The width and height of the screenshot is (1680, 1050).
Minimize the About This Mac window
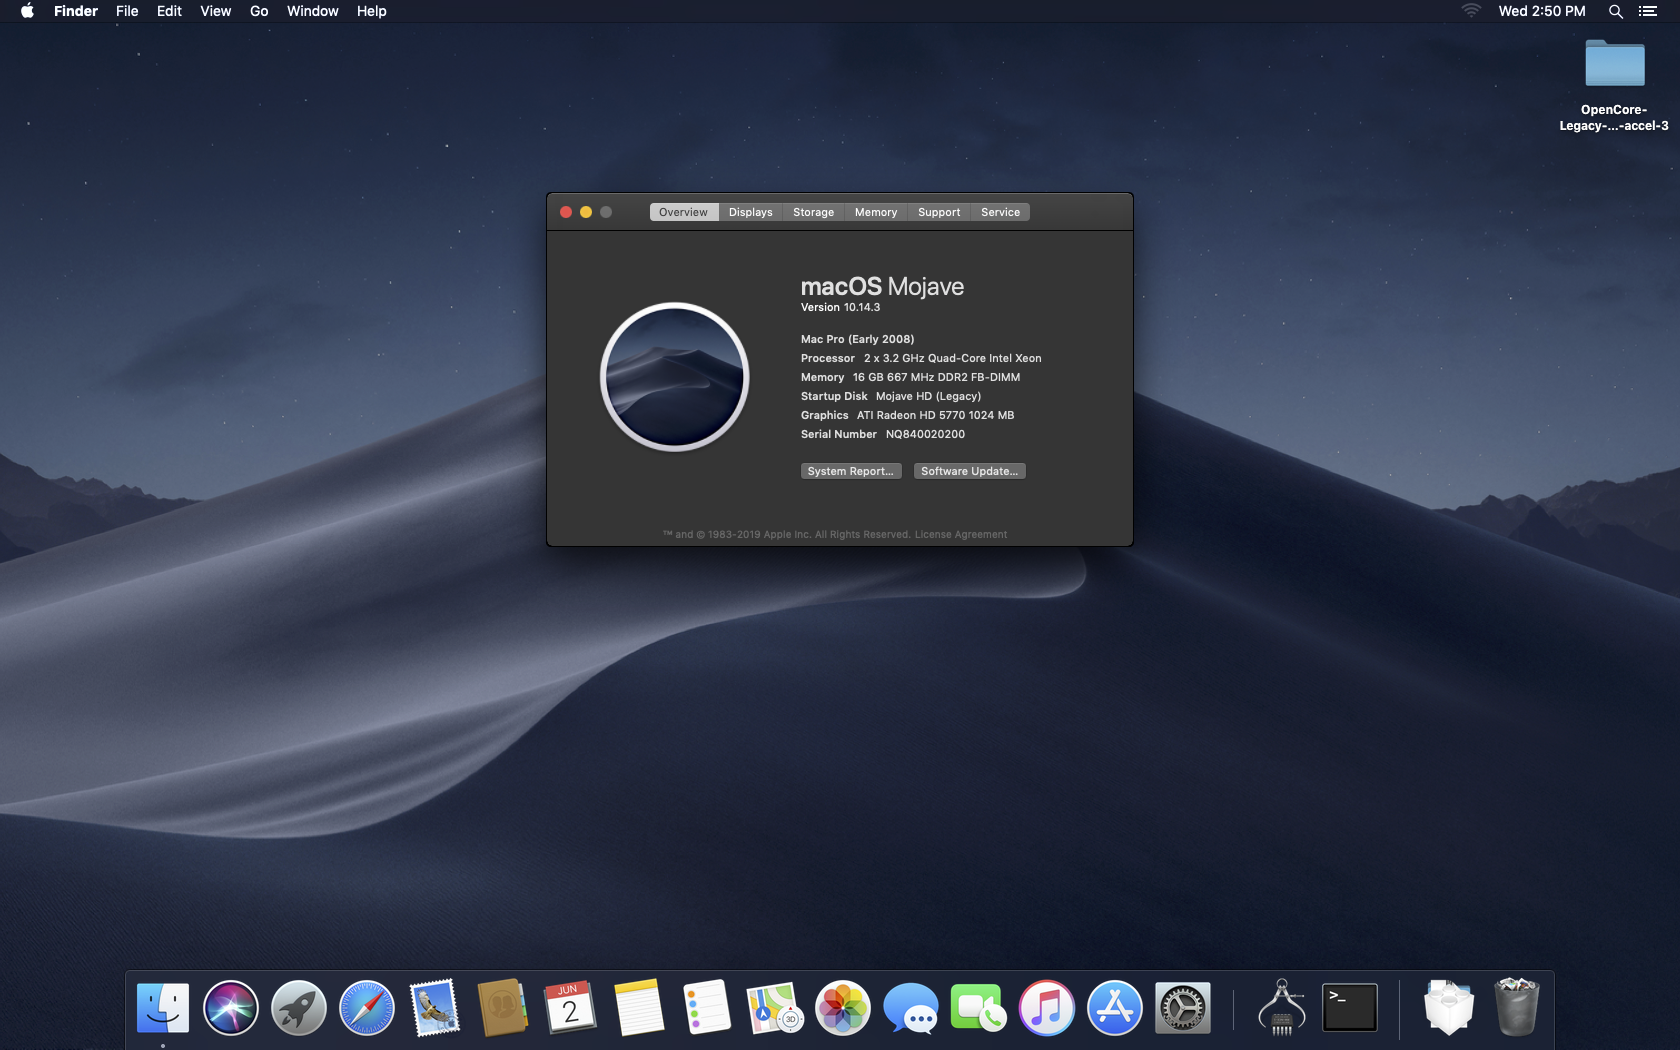point(586,212)
